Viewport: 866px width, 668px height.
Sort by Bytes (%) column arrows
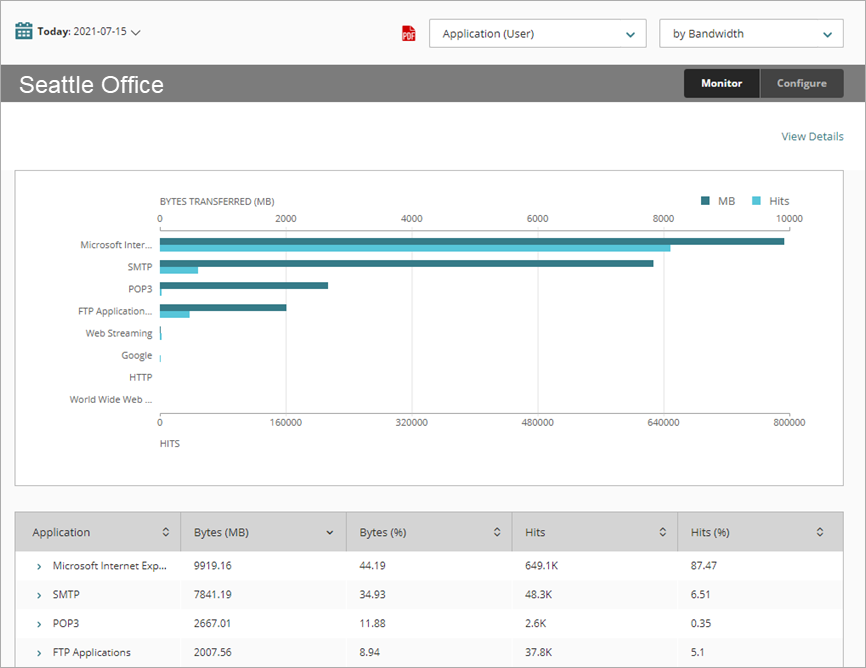(x=497, y=532)
